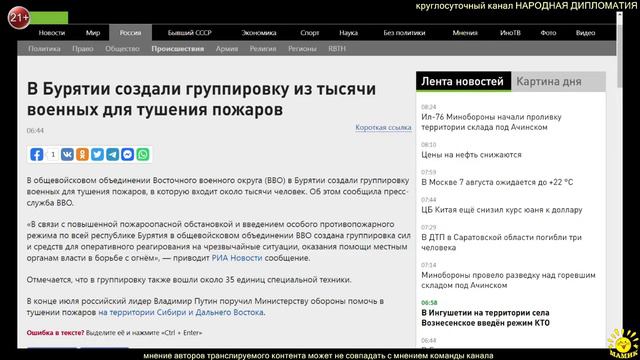Open the Видео section
Image resolution: width=640 pixels, height=360 pixels.
point(585,33)
